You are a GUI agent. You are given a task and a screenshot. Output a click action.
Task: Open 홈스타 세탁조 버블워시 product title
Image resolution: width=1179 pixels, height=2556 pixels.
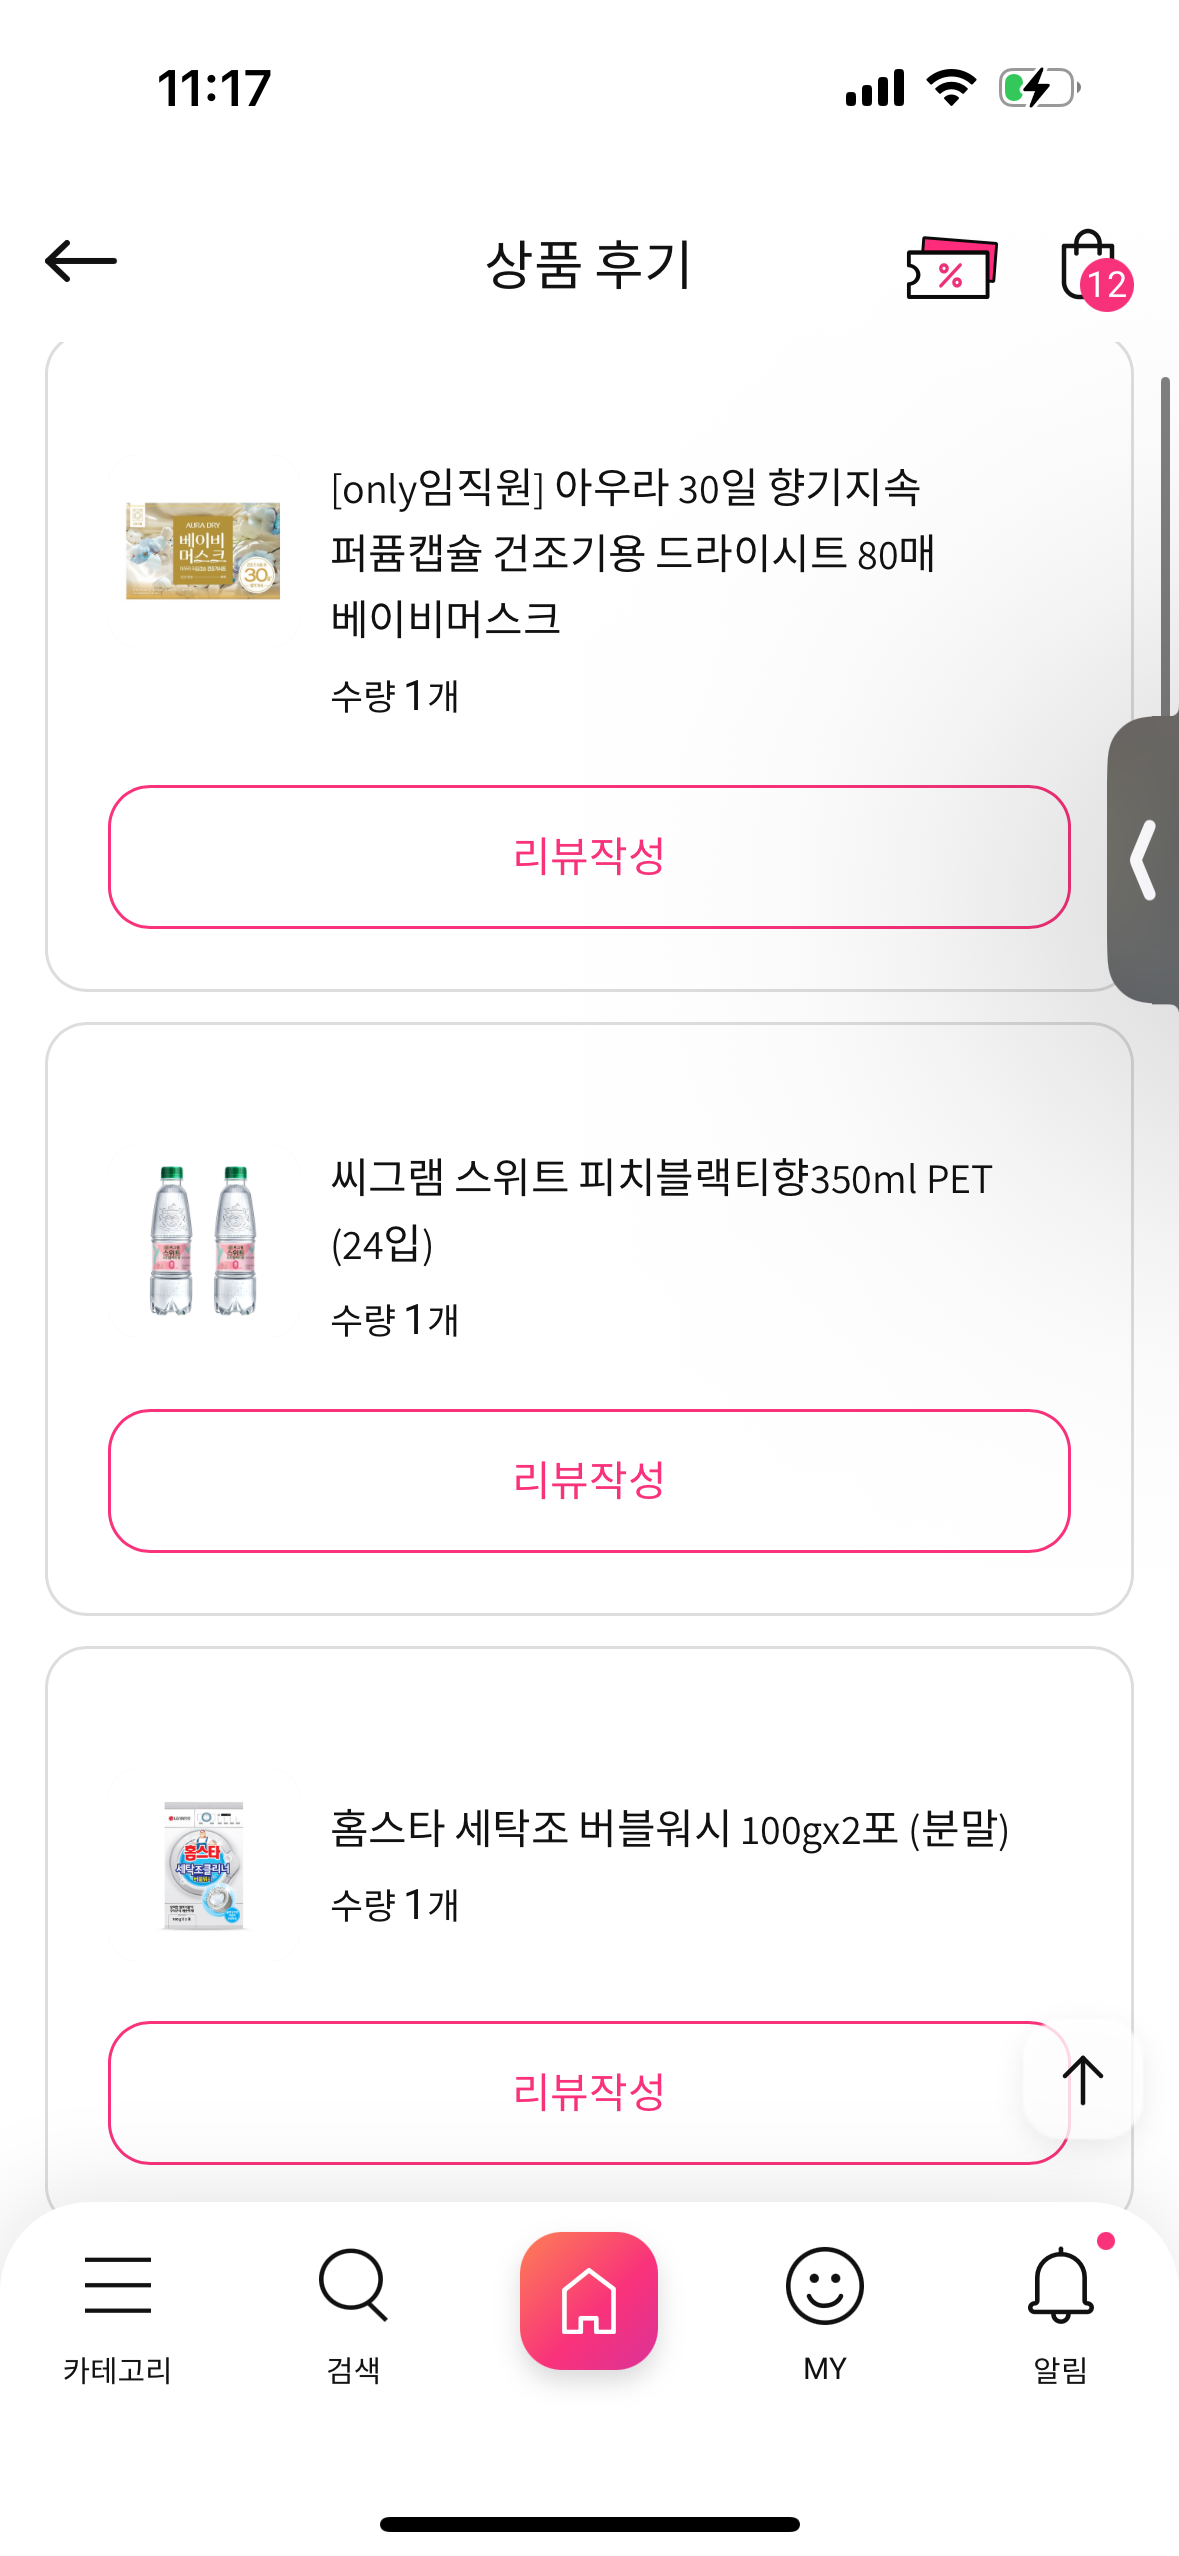[669, 1829]
